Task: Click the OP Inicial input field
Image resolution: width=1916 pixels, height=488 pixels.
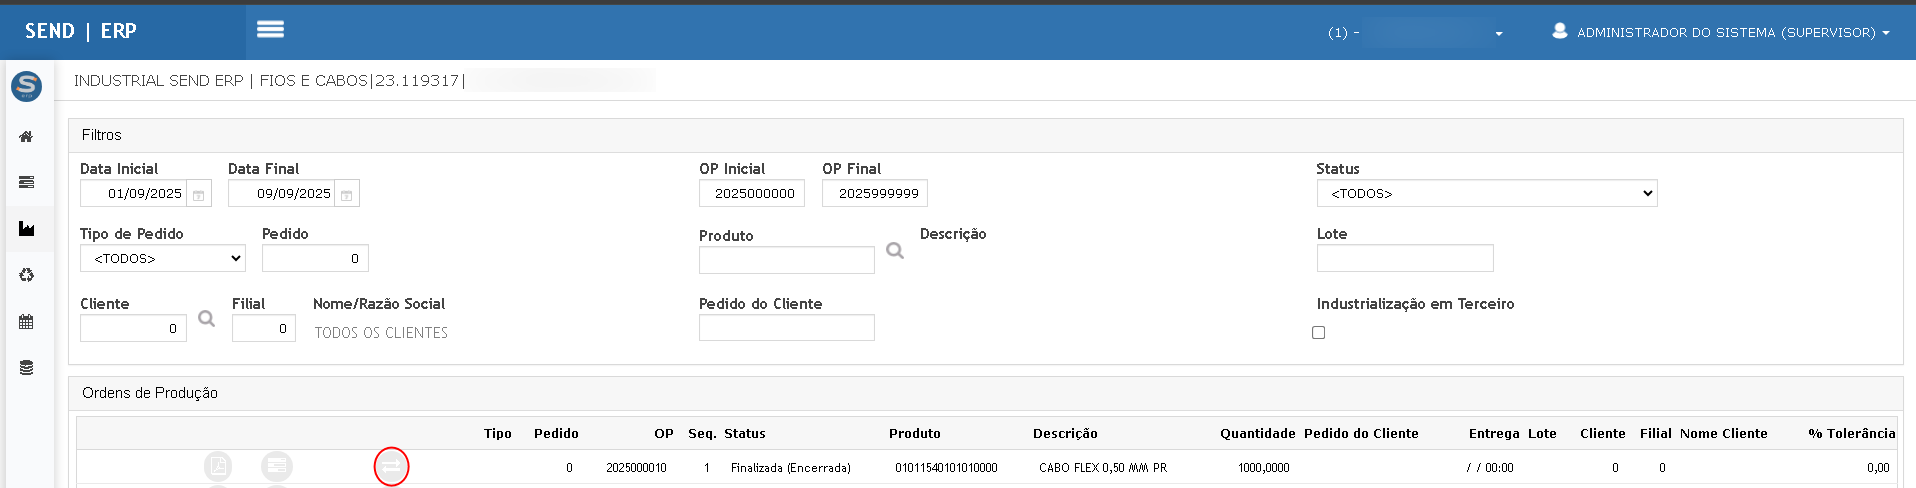Action: click(x=752, y=194)
